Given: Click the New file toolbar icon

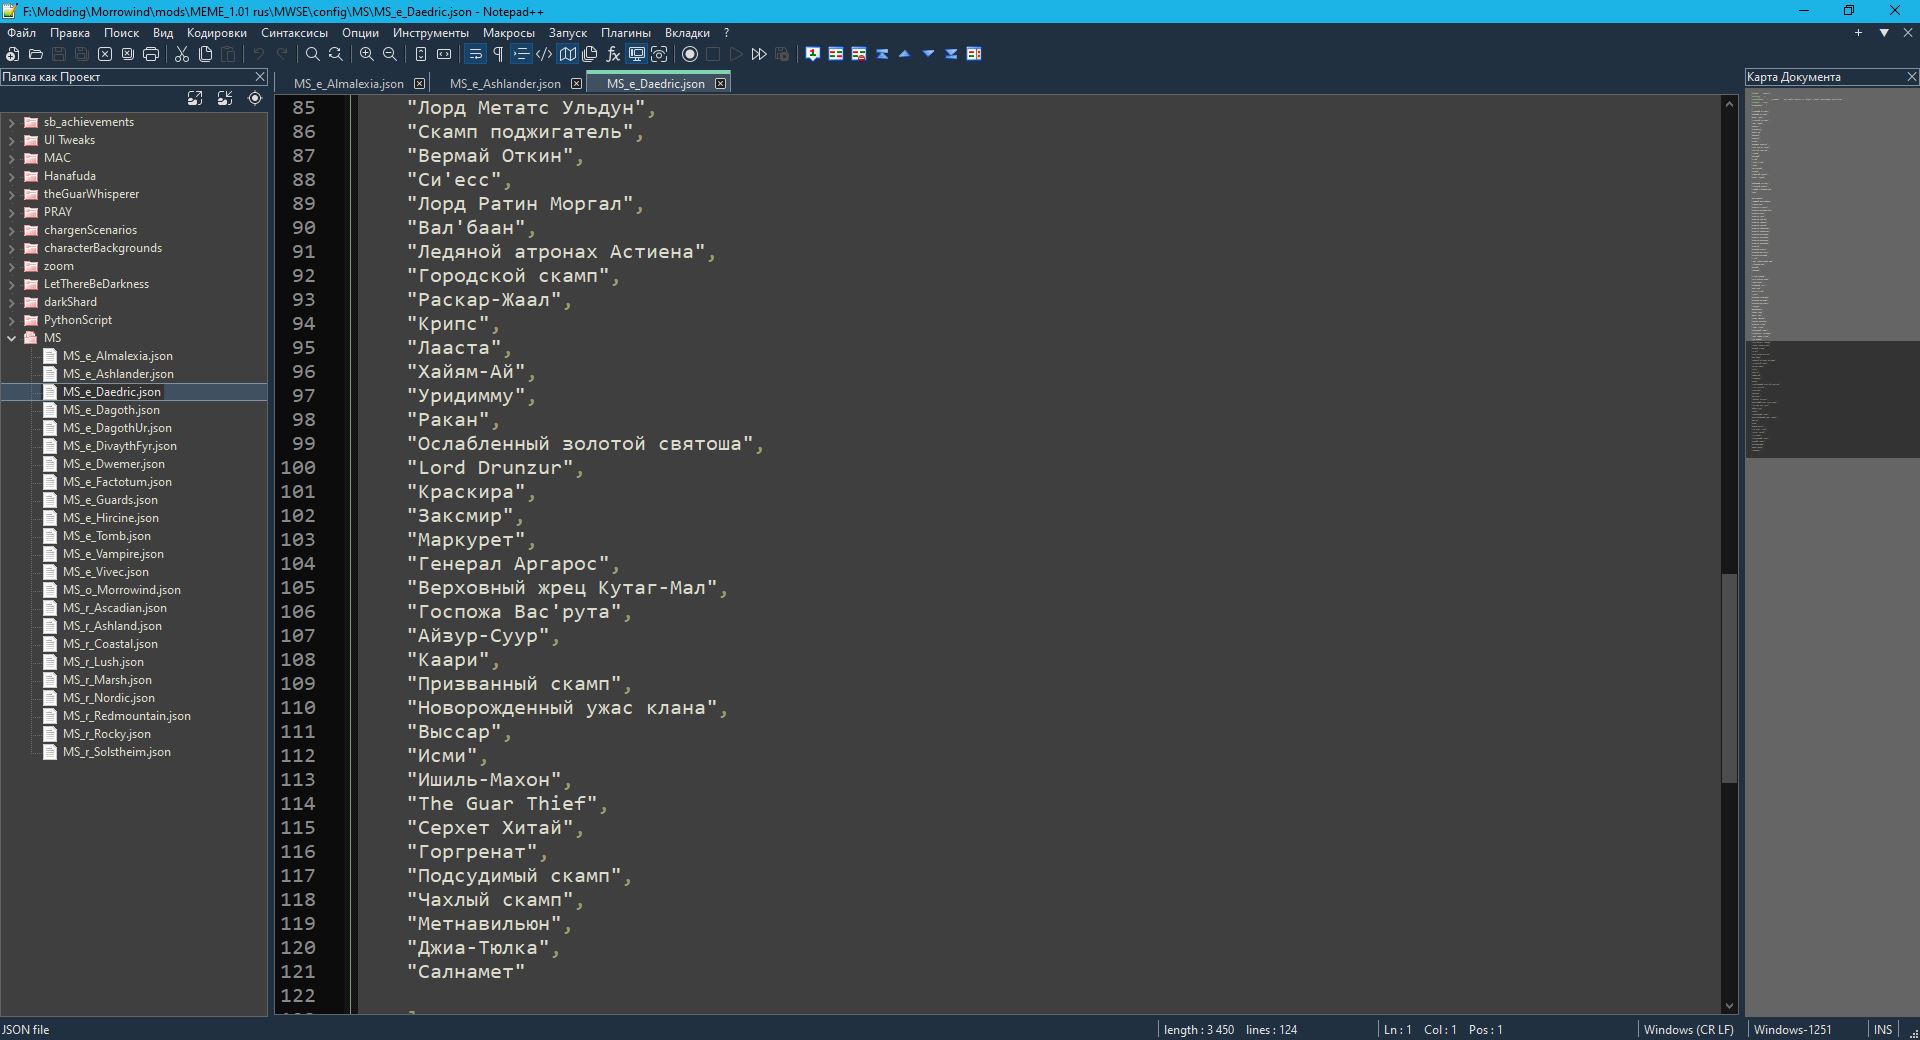Looking at the screenshot, I should point(13,54).
